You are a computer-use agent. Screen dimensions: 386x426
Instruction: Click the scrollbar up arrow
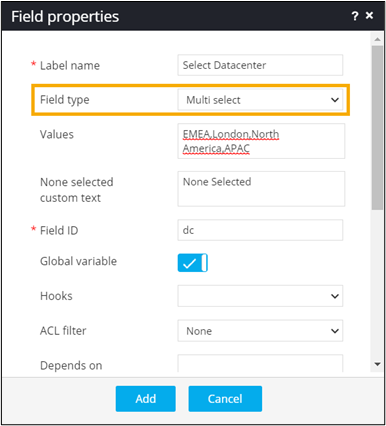(377, 39)
